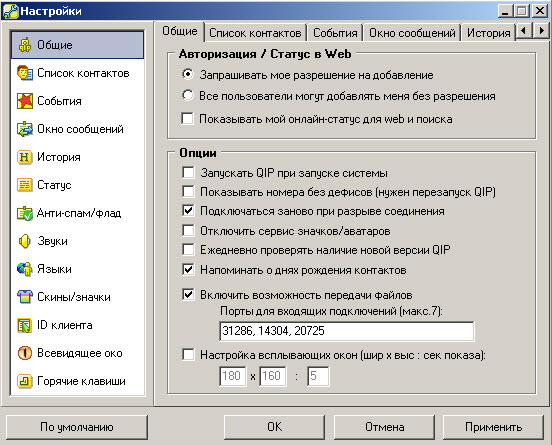The height and width of the screenshot is (445, 552).
Task: Disable Включить возможность передачи файлов
Action: point(188,294)
